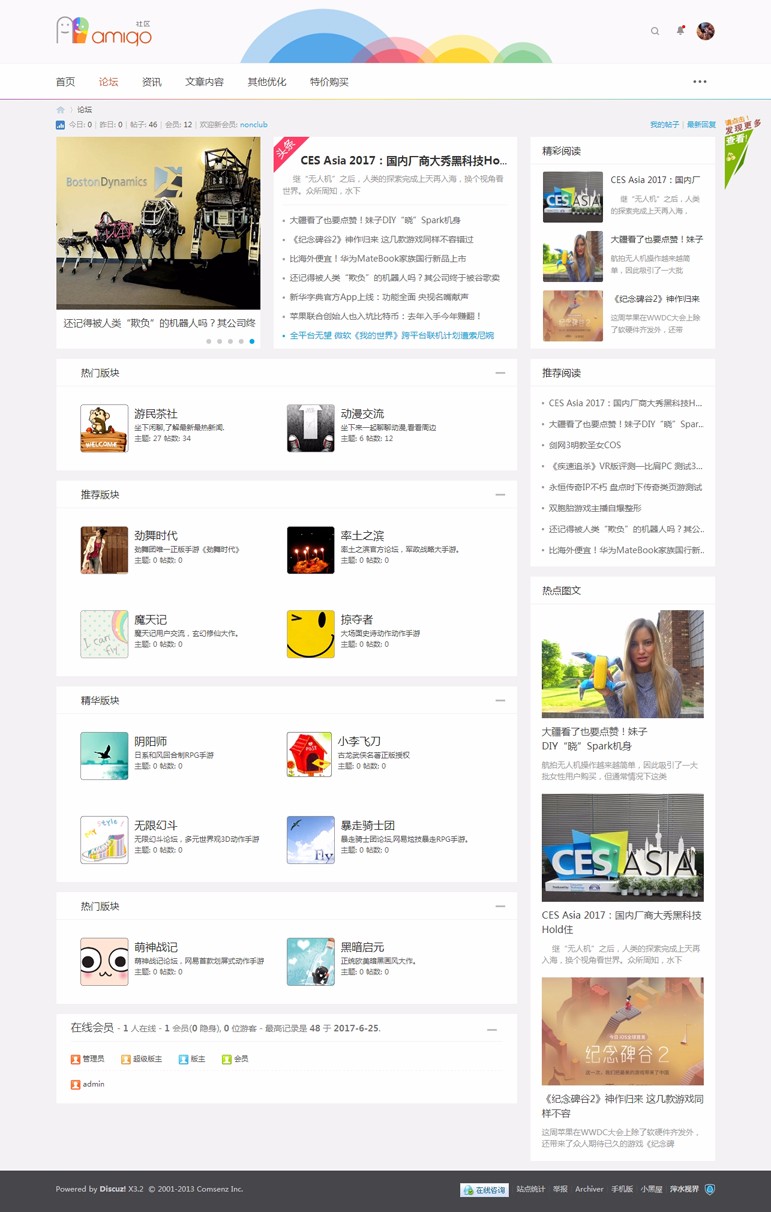Click the 在线咨询 button in footer
Viewport: 771px width, 1212px height.
(484, 1189)
